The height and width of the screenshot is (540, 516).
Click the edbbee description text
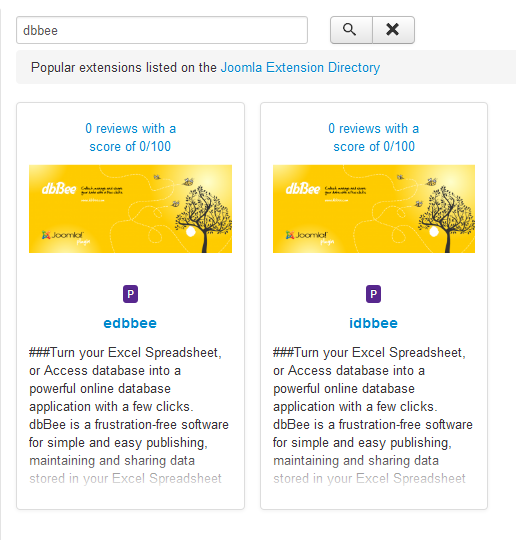point(129,416)
